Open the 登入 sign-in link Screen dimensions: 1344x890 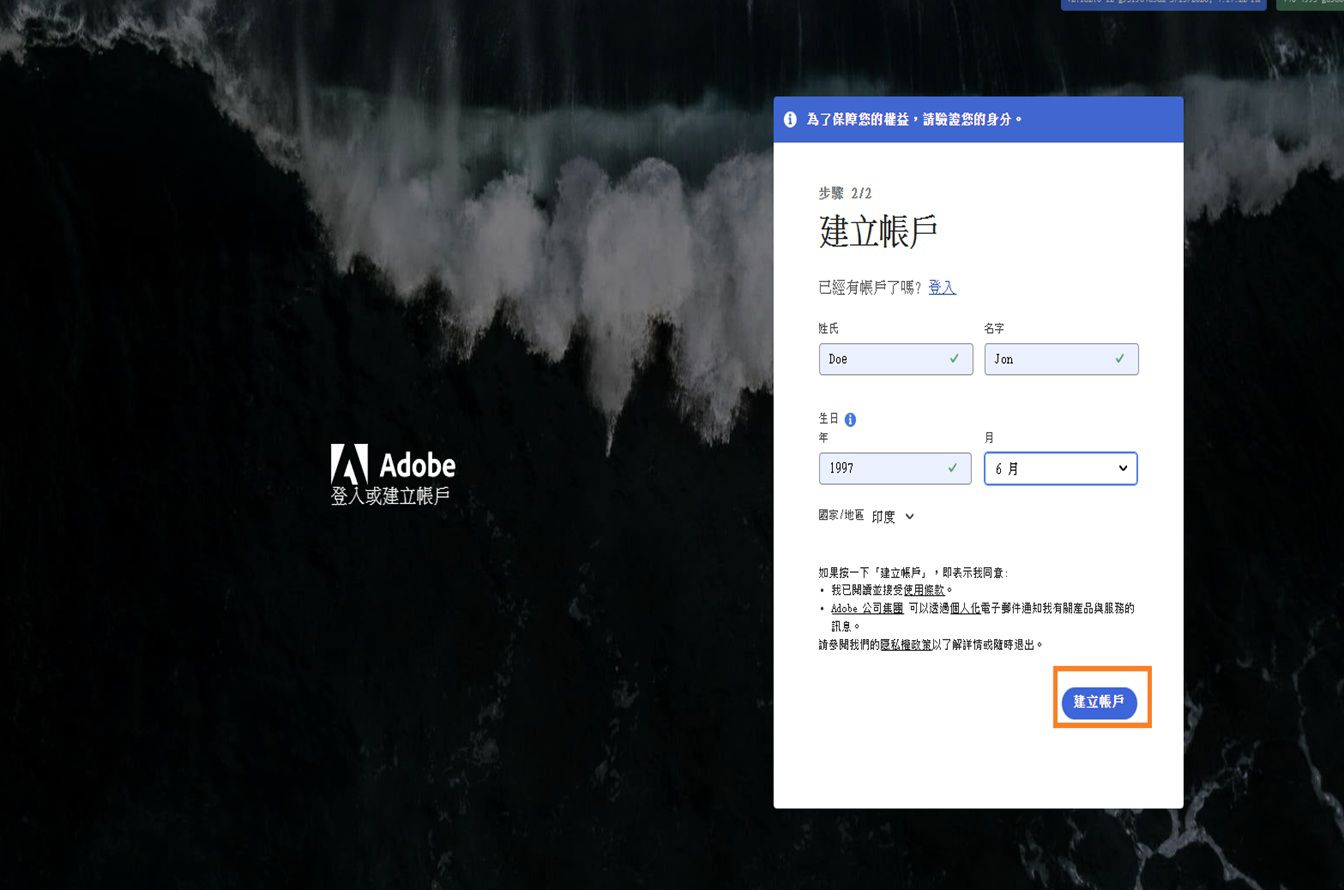[941, 287]
